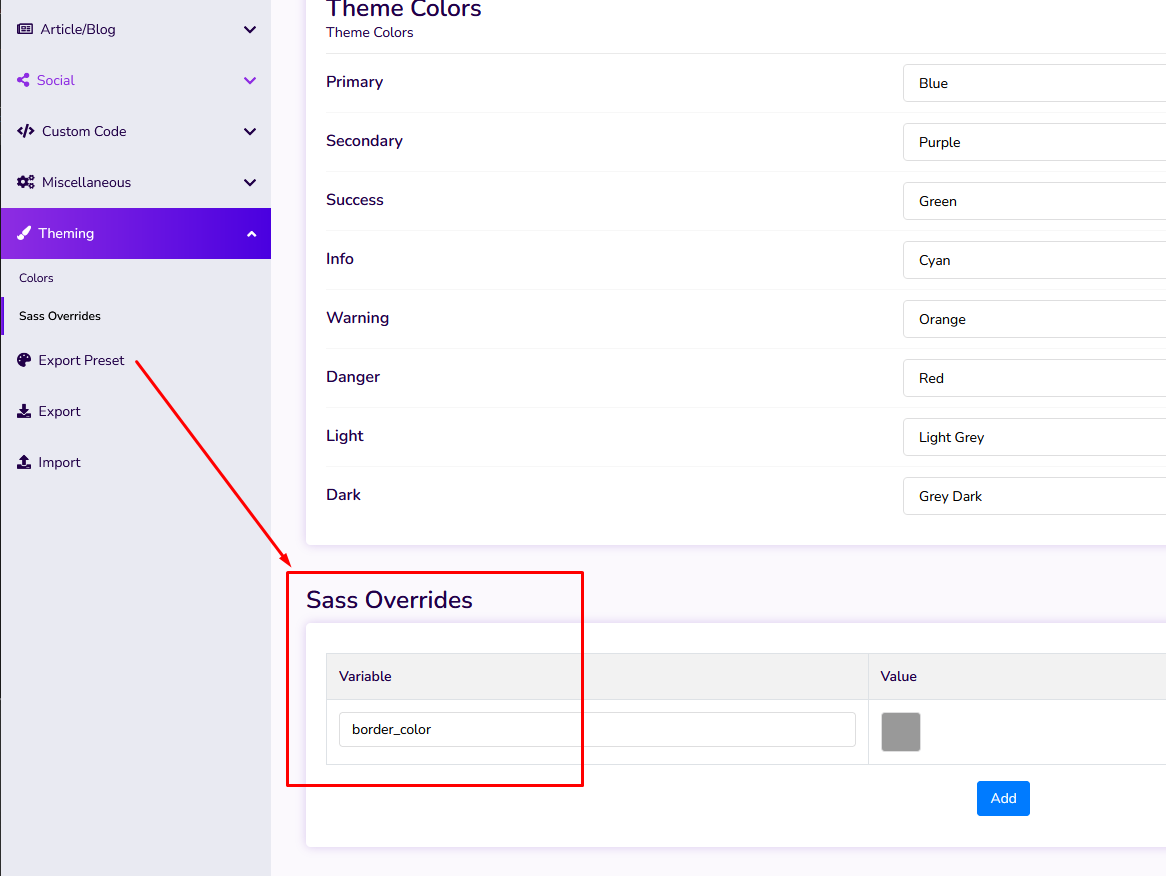Viewport: 1166px width, 876px height.
Task: Click the Custom Code brackets icon
Action: tap(25, 131)
